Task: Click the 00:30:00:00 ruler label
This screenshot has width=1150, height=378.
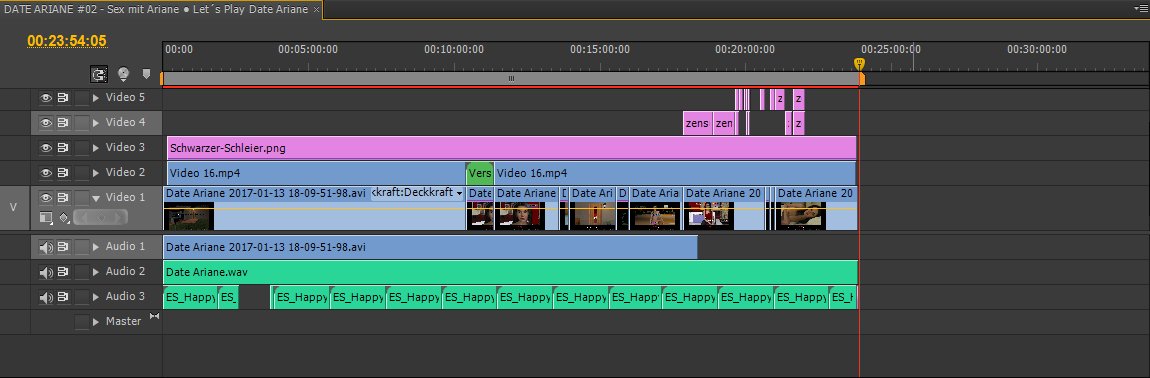Action: coord(1036,49)
